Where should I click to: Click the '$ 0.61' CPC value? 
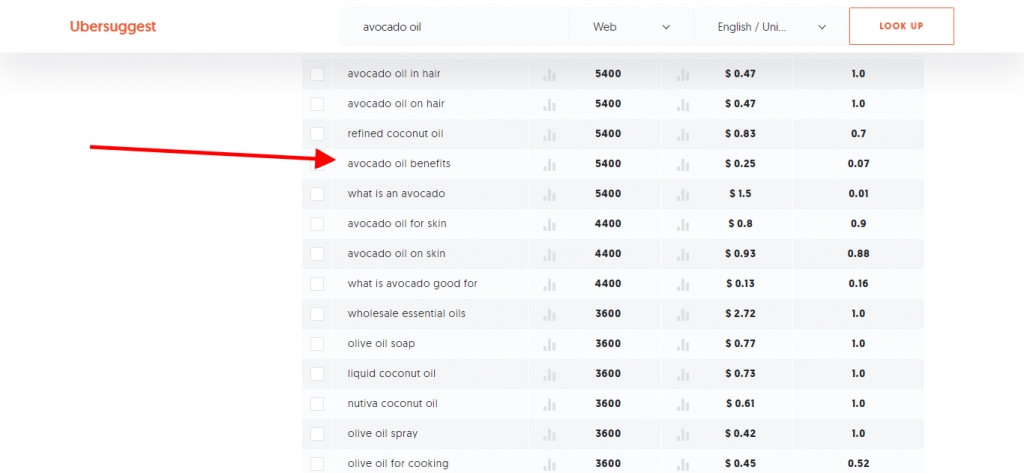740,404
